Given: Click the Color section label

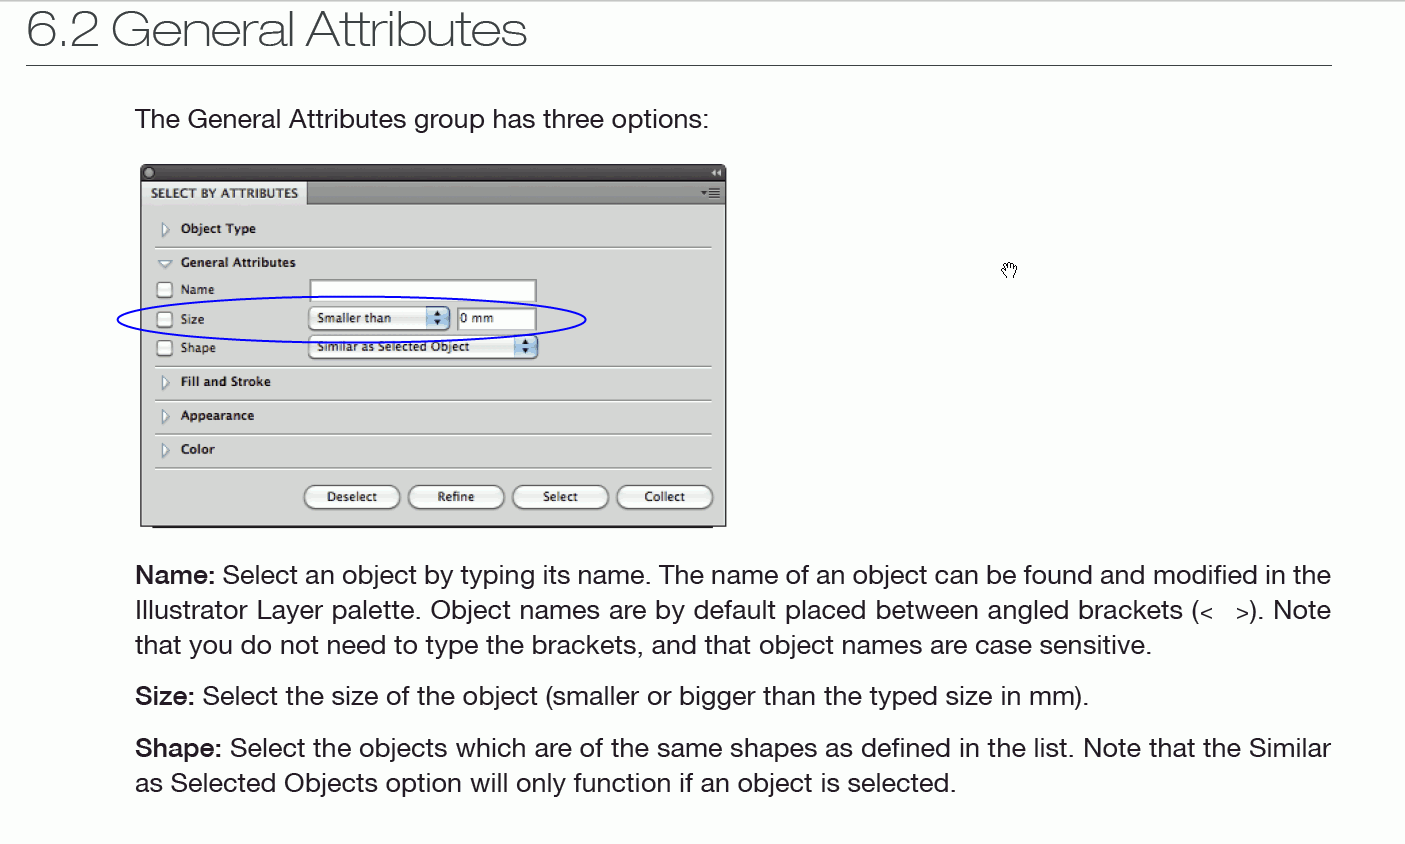Looking at the screenshot, I should pos(198,450).
